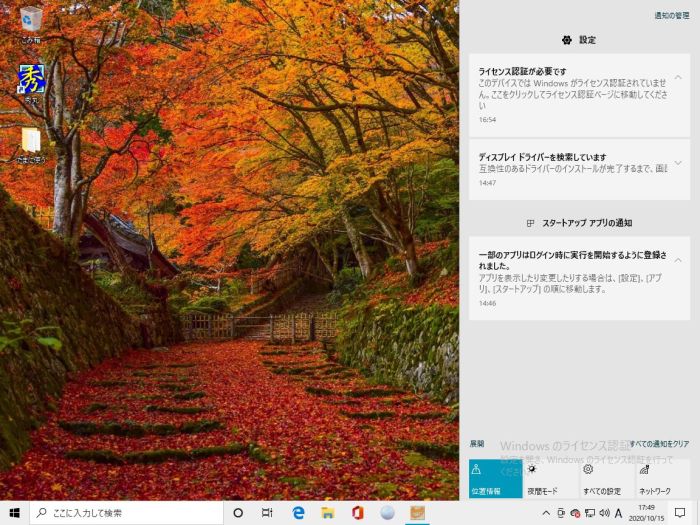The height and width of the screenshot is (525, 700).
Task: Expand the display driver notification chevron
Action: coord(678,162)
